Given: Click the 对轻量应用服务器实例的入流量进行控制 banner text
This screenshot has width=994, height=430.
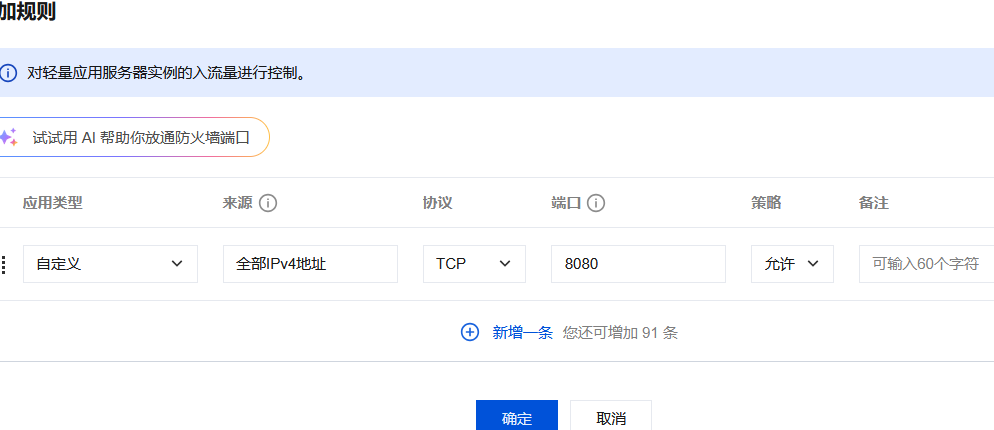Looking at the screenshot, I should point(167,73).
